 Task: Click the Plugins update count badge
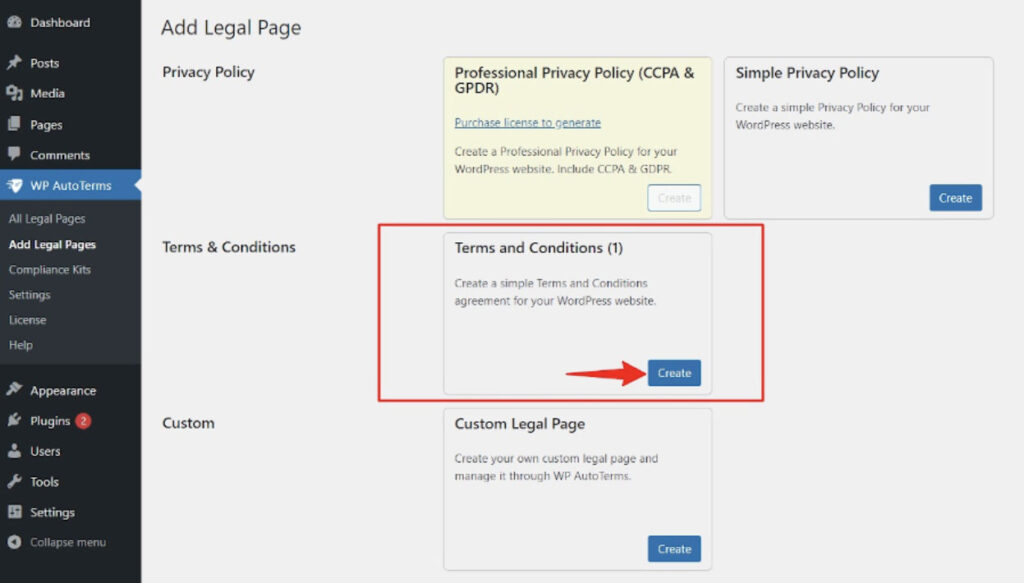(83, 420)
